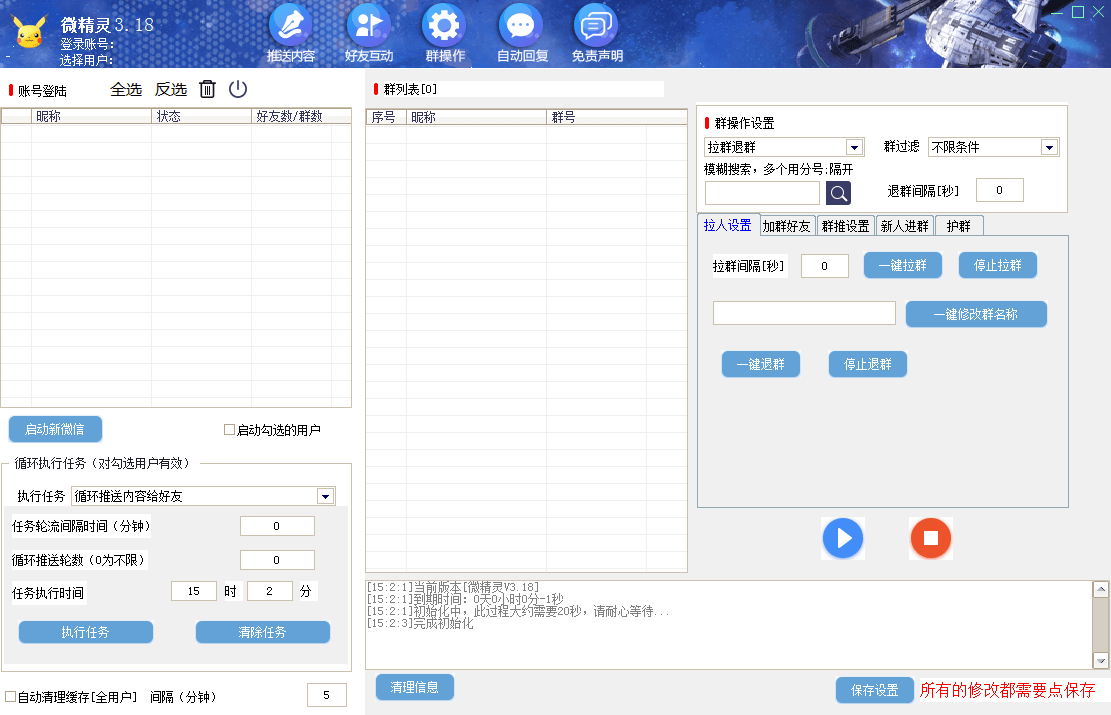The image size is (1111, 715).
Task: Click the cache interval field showing 5
Action: point(327,695)
